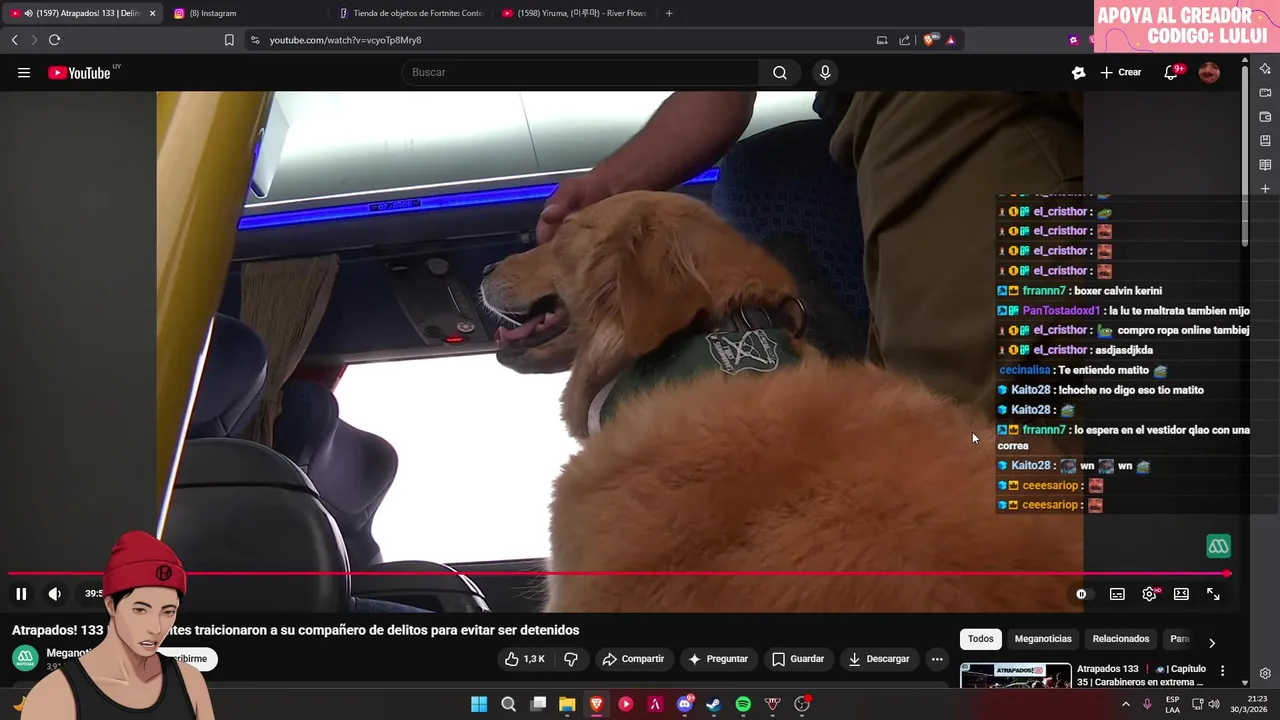Open the add-to-sidebar plus icon
Screen dimensions: 1280x720
coord(1265,189)
